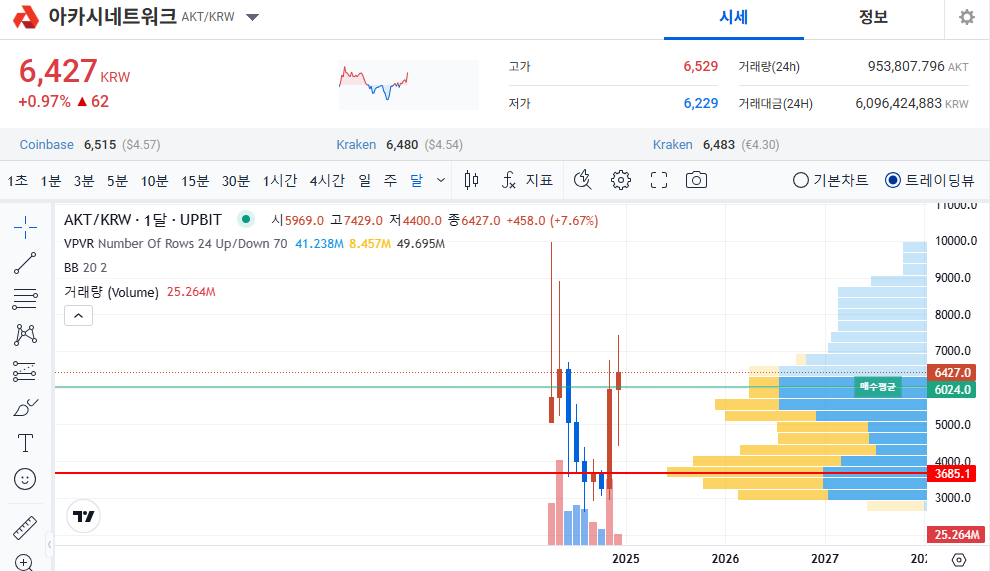Select the trend line drawing tool

pyautogui.click(x=25, y=263)
